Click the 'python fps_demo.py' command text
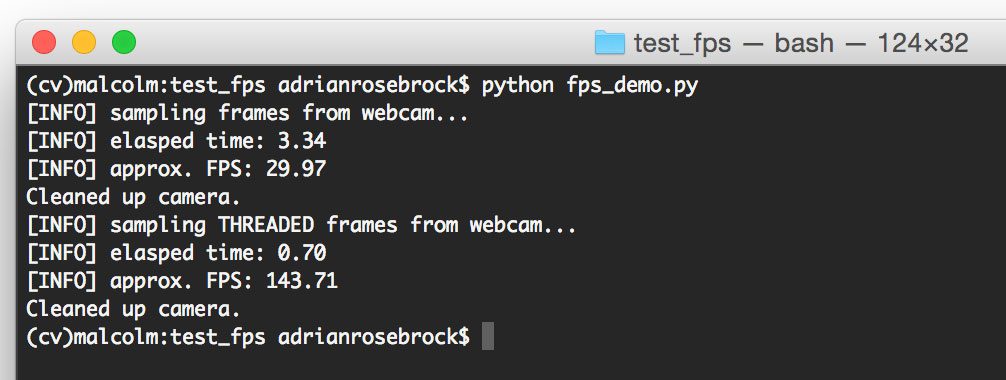The width and height of the screenshot is (1006, 380). [x=590, y=85]
